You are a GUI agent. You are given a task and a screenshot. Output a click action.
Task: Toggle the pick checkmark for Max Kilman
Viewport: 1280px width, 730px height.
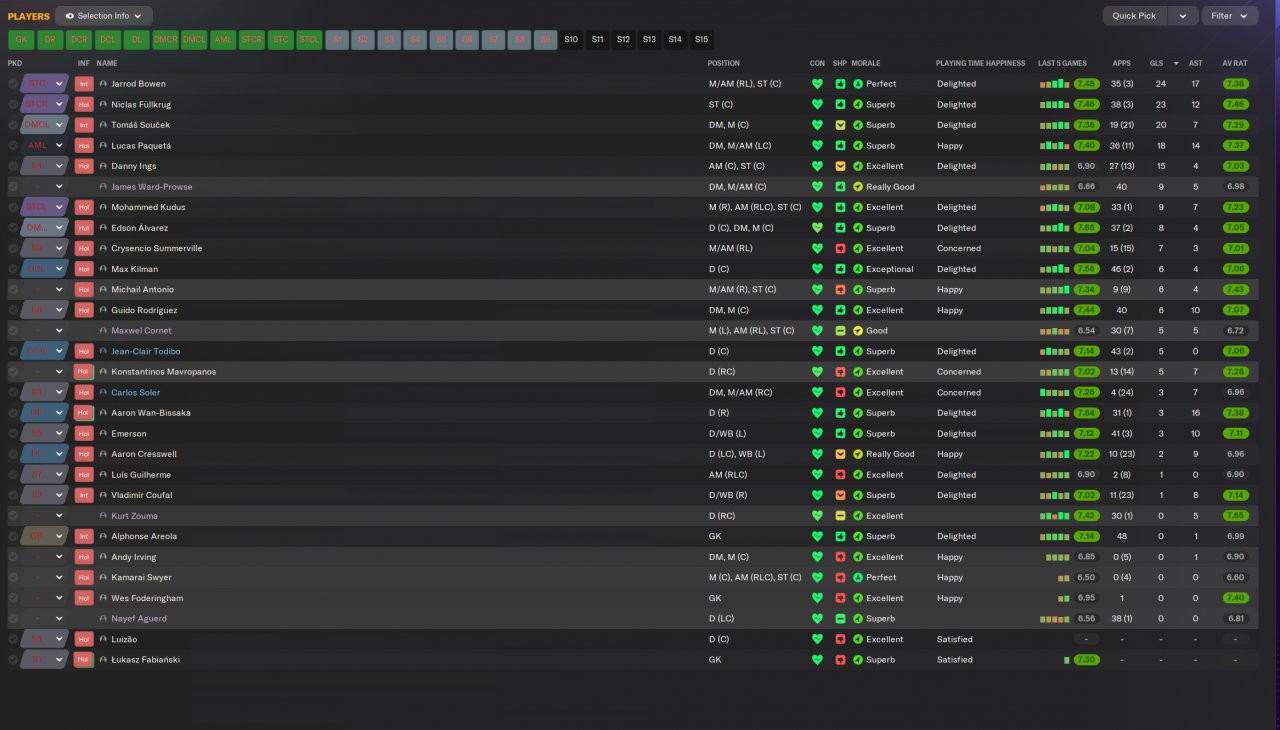coord(13,269)
